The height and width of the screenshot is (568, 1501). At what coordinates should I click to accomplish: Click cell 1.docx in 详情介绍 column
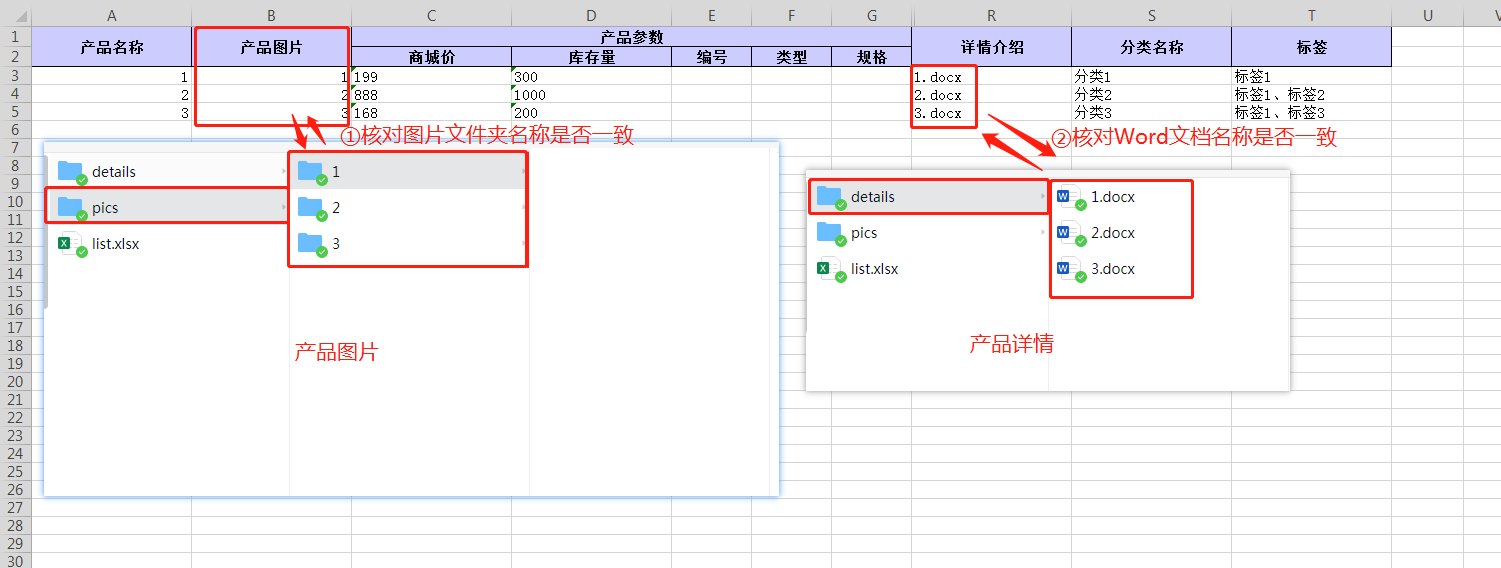point(991,76)
